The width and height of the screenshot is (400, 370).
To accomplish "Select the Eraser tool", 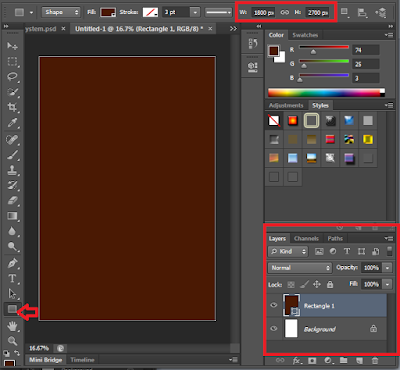I will click(12, 201).
